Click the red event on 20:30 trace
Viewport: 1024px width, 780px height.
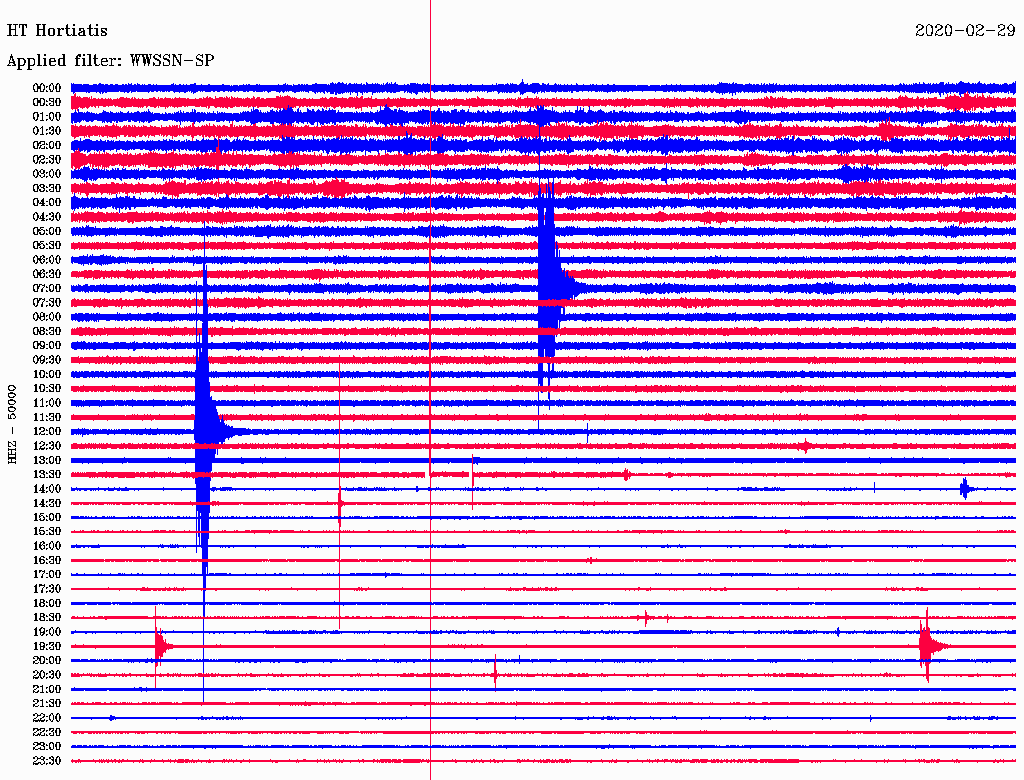(496, 674)
